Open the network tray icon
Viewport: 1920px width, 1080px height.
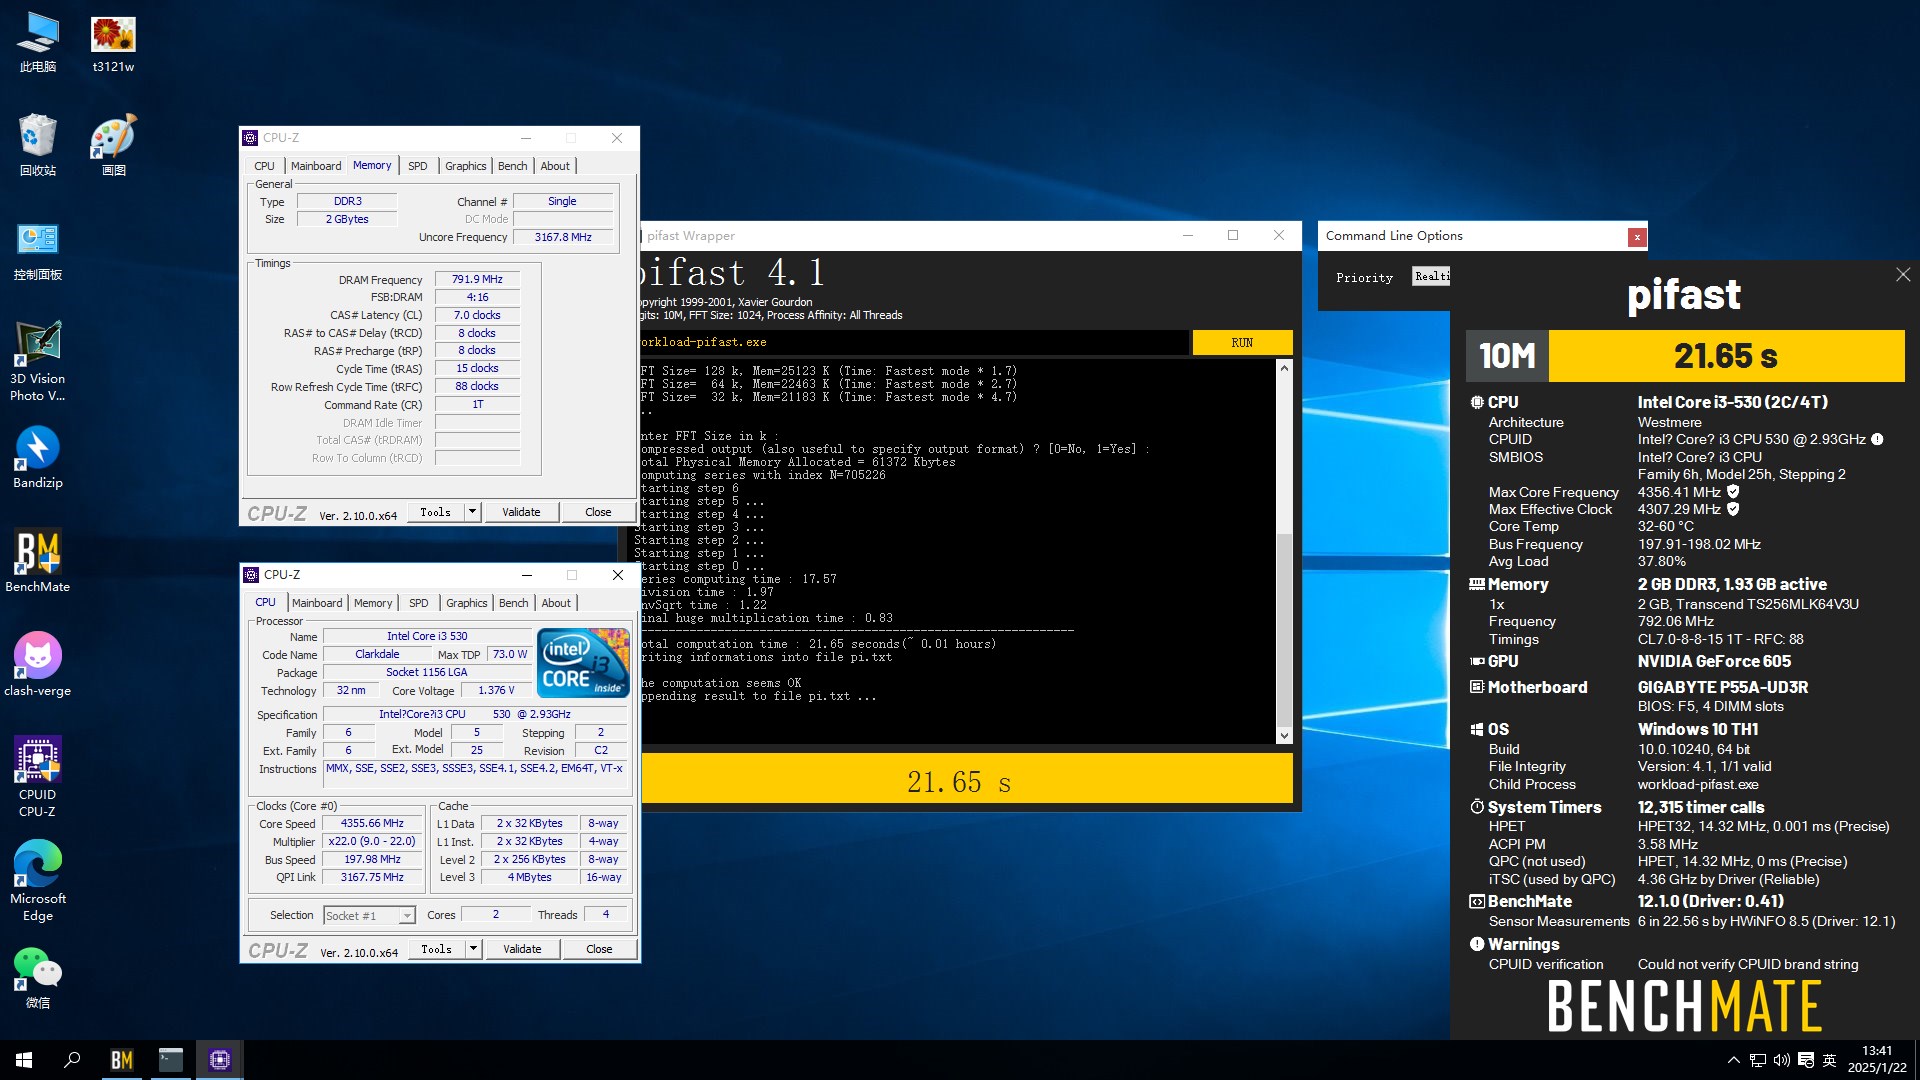(x=1758, y=1060)
